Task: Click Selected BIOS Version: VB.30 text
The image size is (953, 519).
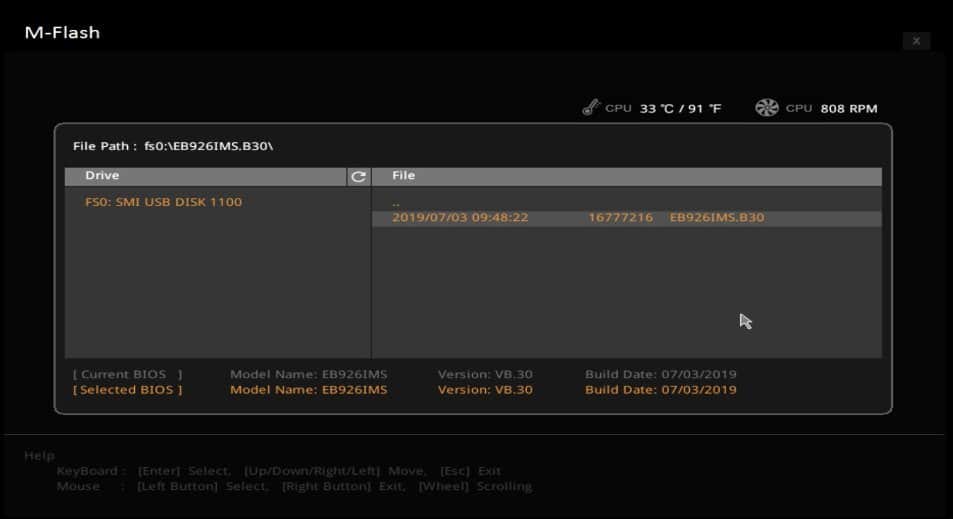Action: pos(485,390)
